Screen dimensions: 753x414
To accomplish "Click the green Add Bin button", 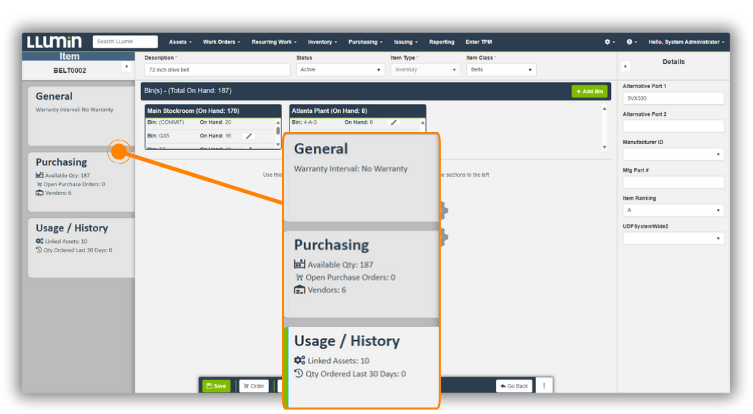I will pyautogui.click(x=588, y=91).
